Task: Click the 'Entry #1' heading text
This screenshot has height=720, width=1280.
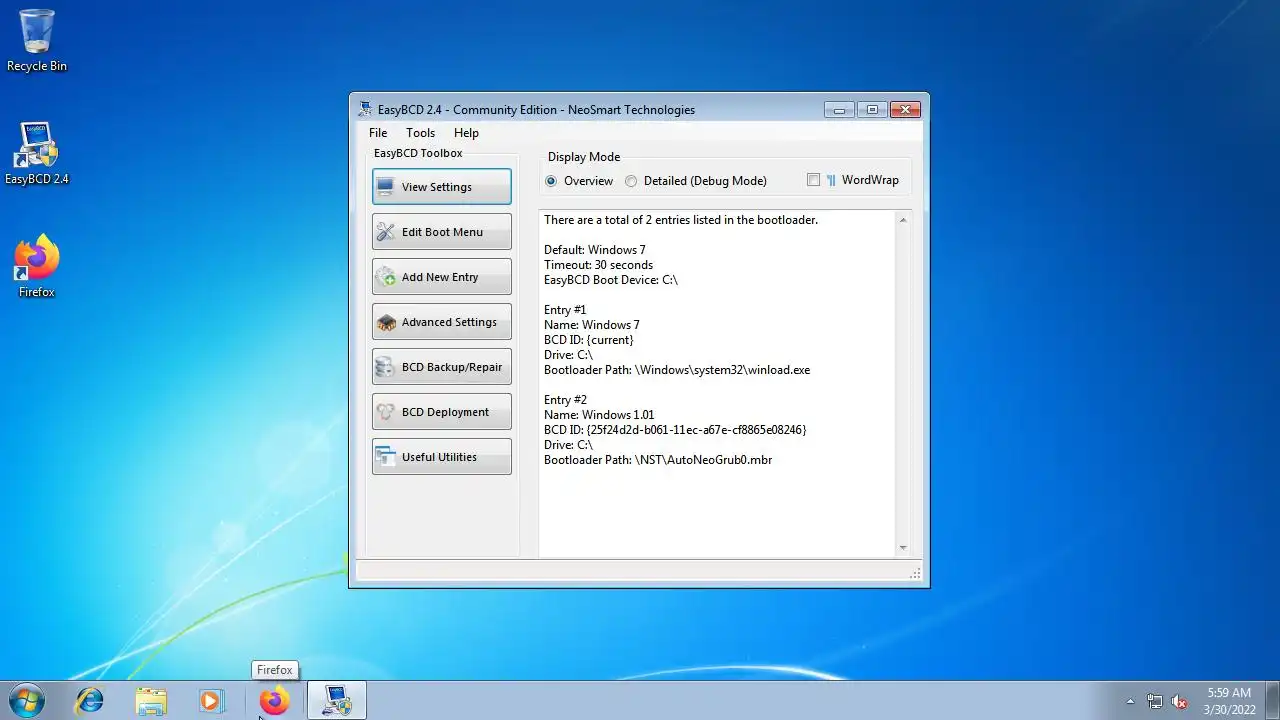Action: [565, 310]
